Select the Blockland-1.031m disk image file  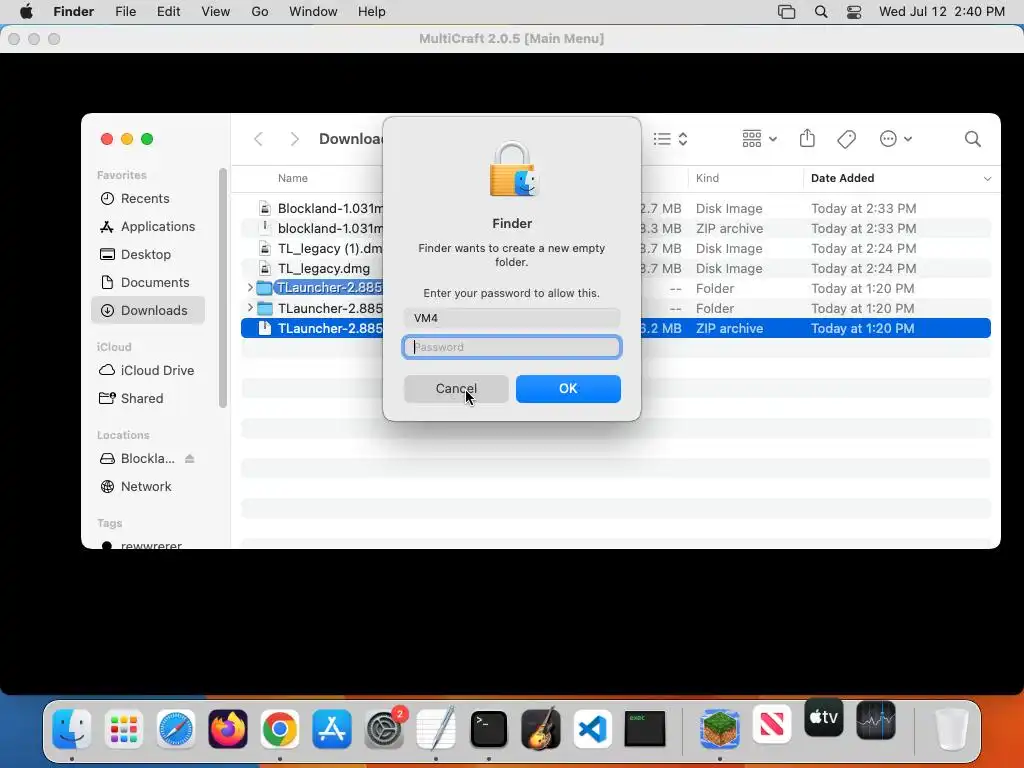616,208
